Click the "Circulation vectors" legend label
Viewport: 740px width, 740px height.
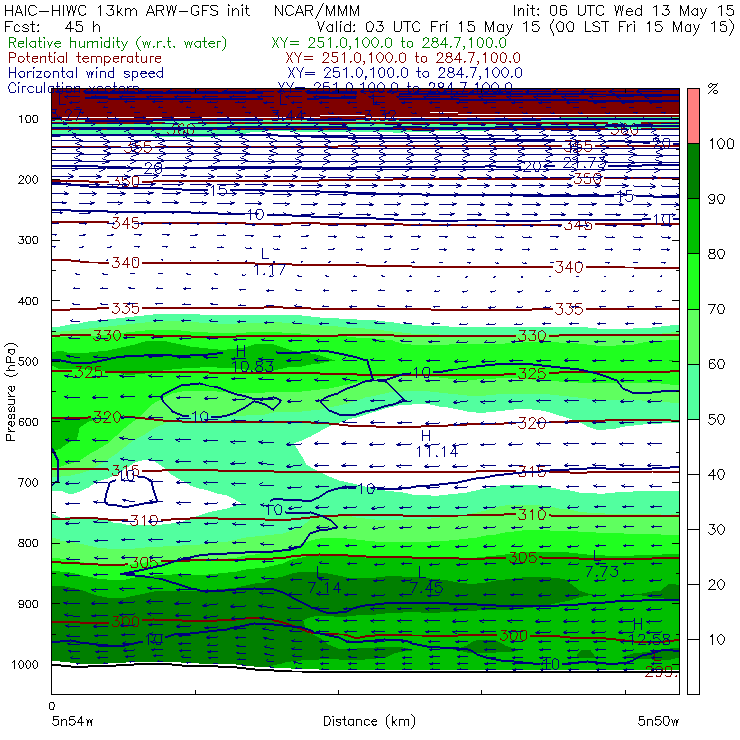(73, 87)
